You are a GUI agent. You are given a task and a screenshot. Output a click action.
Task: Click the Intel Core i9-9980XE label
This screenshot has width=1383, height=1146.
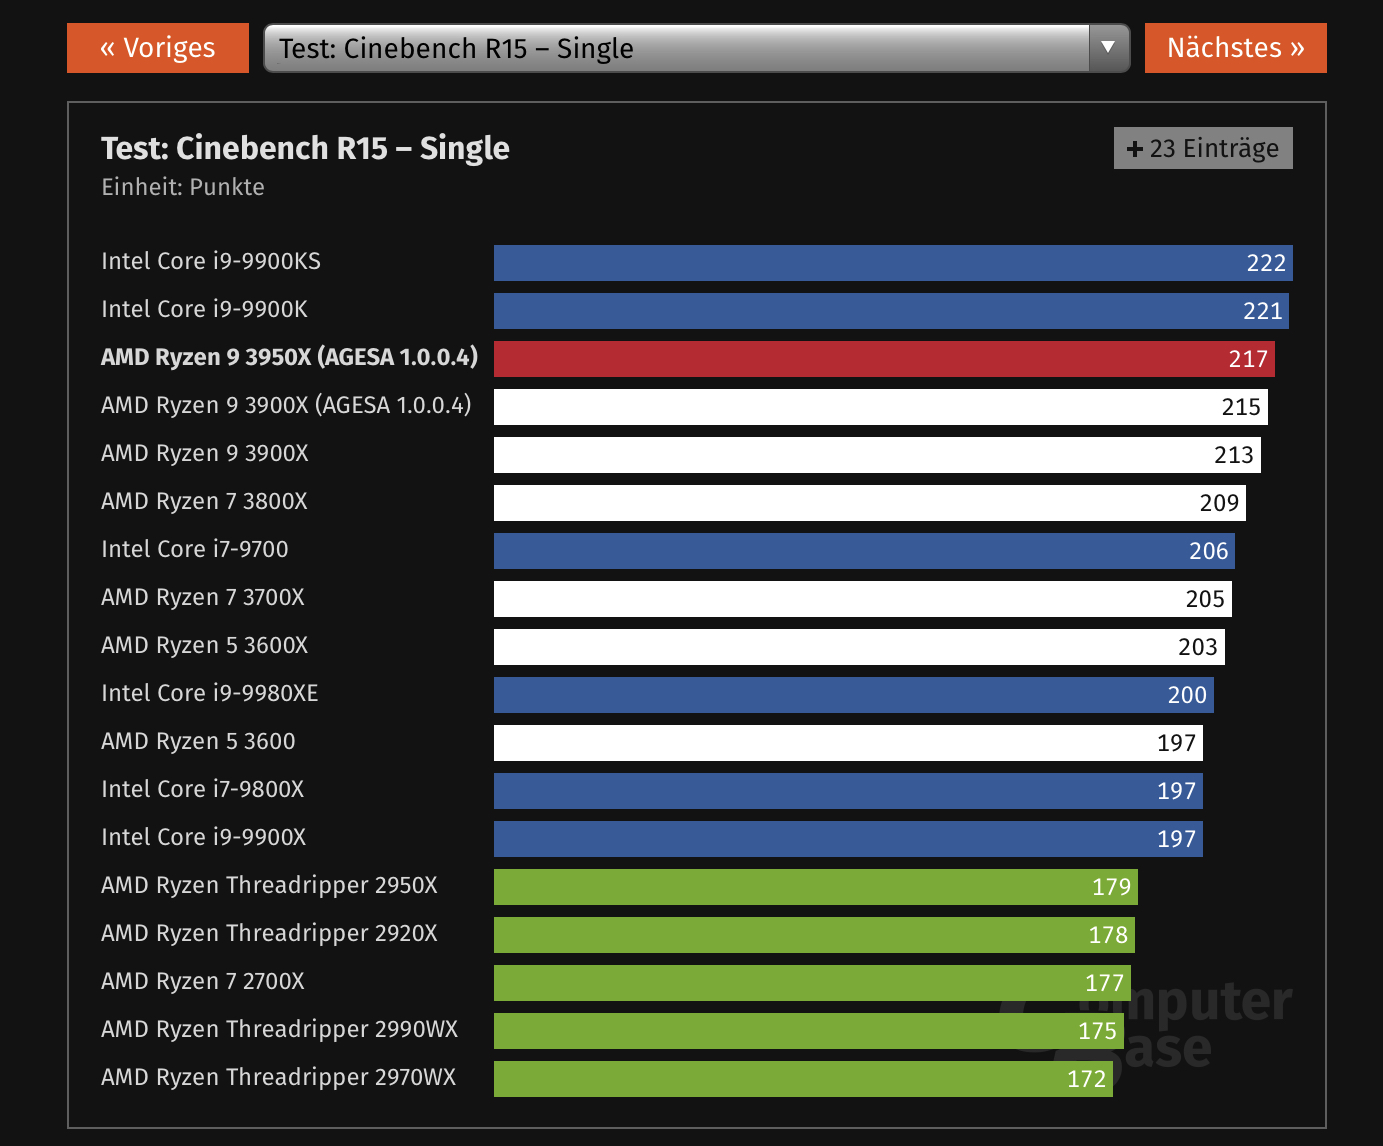(210, 693)
